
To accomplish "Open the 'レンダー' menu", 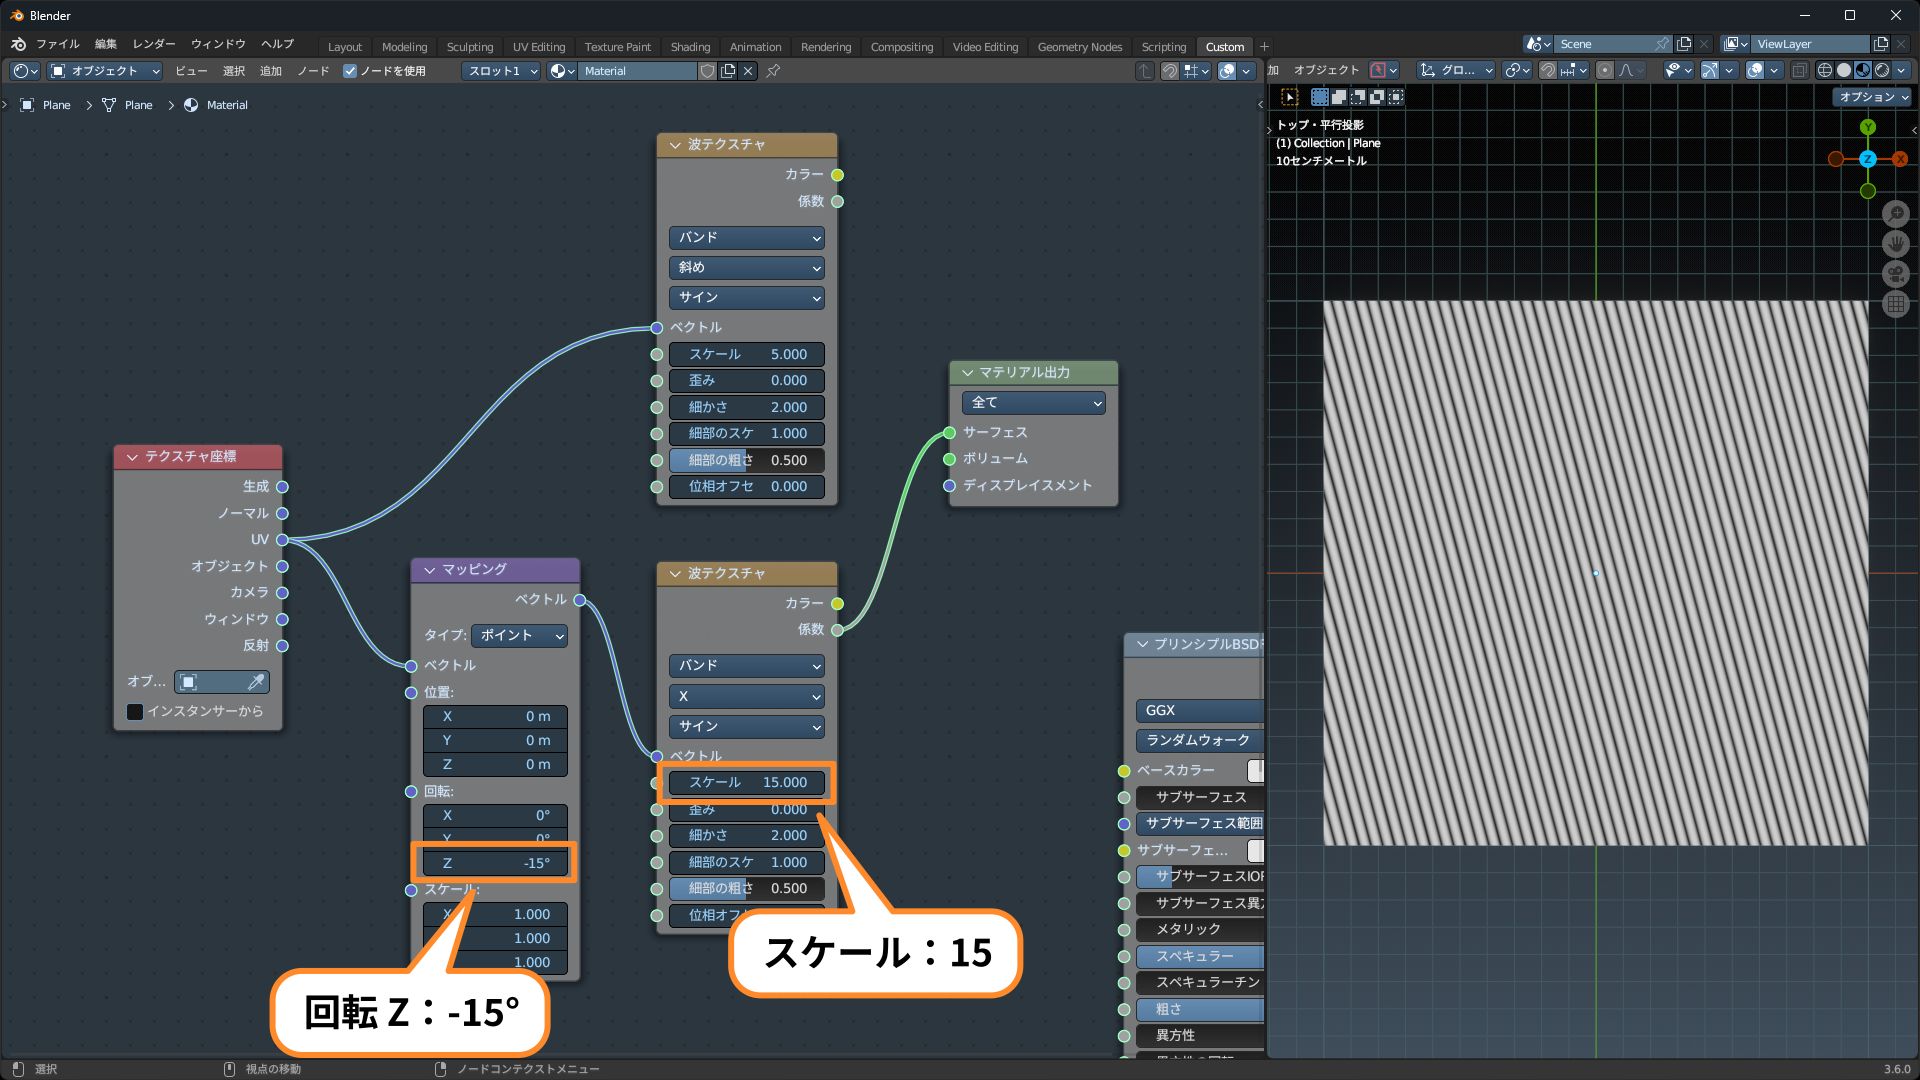I will pyautogui.click(x=153, y=44).
